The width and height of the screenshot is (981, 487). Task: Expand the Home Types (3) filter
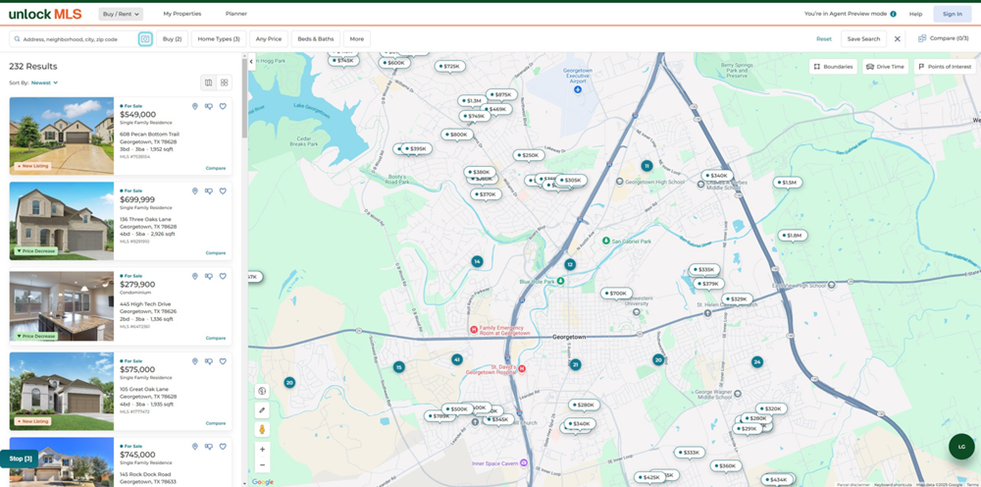[x=219, y=39]
